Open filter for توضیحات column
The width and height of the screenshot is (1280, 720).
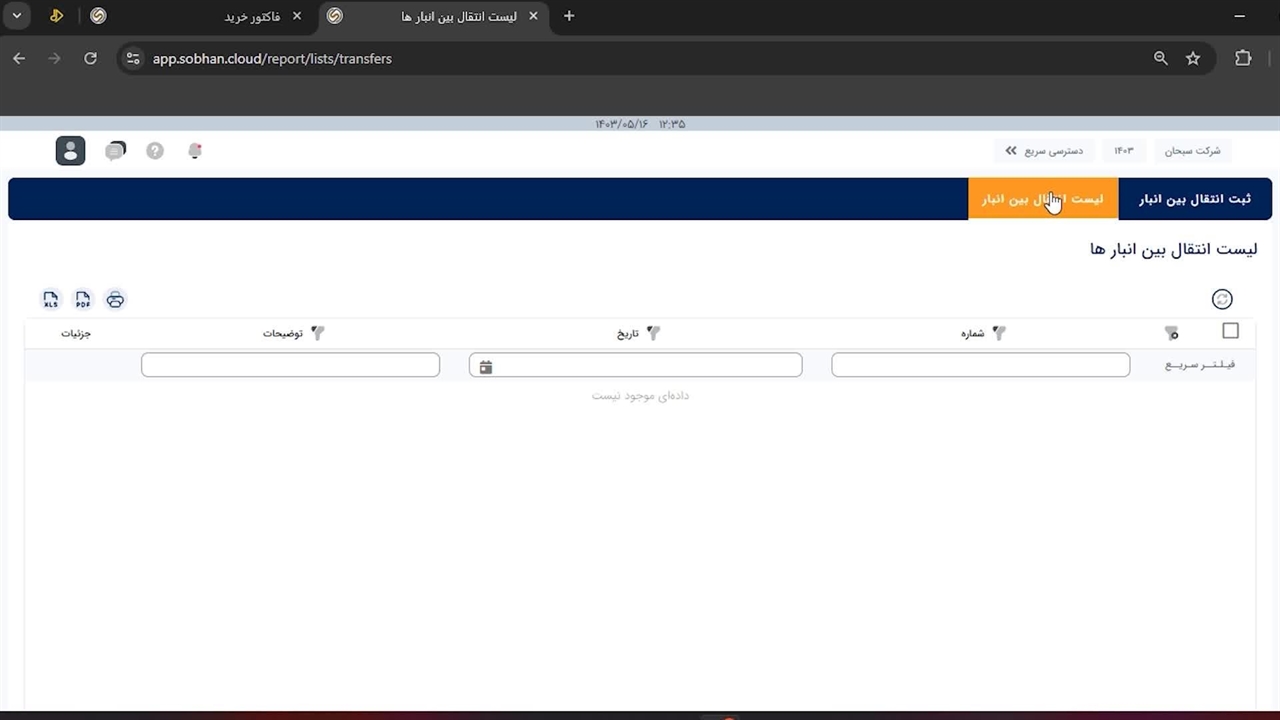(x=318, y=333)
